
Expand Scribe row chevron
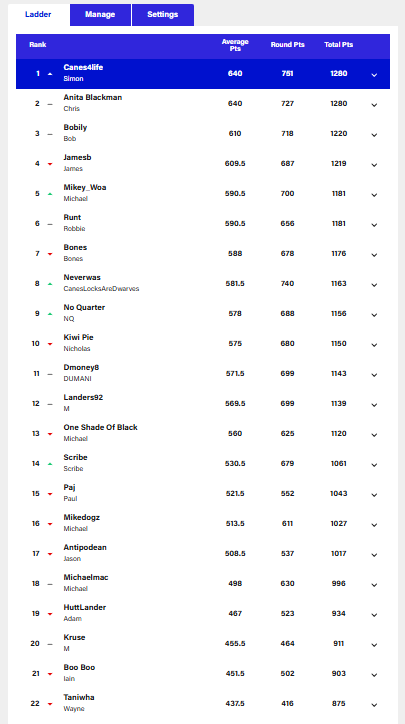click(374, 465)
